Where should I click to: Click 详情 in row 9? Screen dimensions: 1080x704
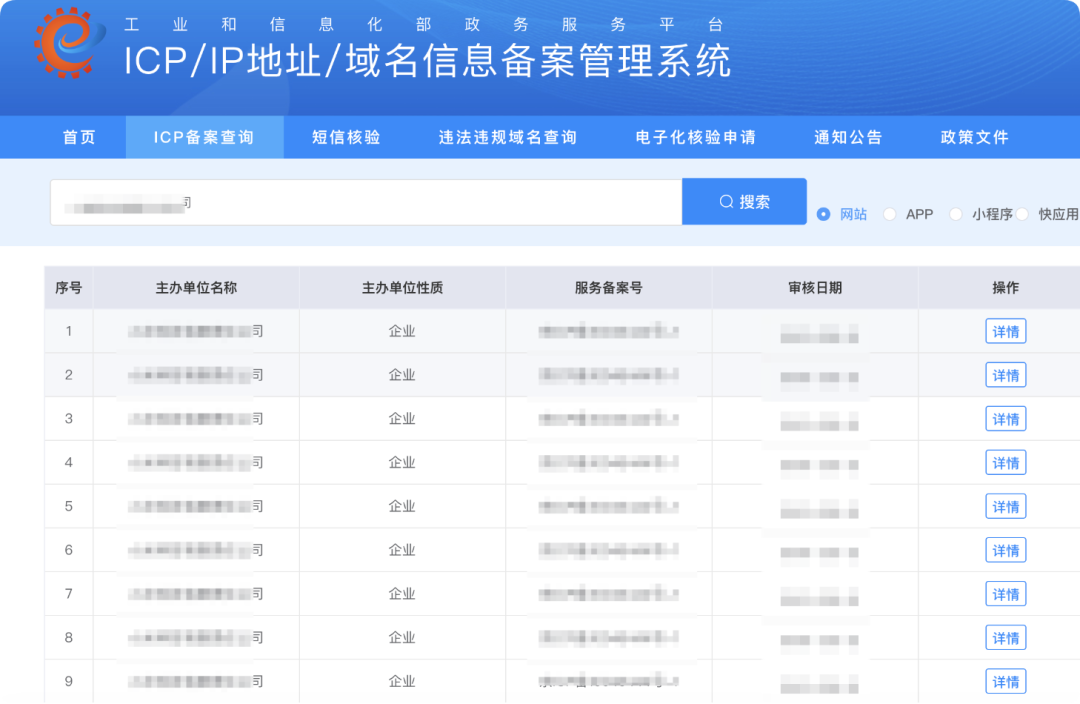(1006, 681)
